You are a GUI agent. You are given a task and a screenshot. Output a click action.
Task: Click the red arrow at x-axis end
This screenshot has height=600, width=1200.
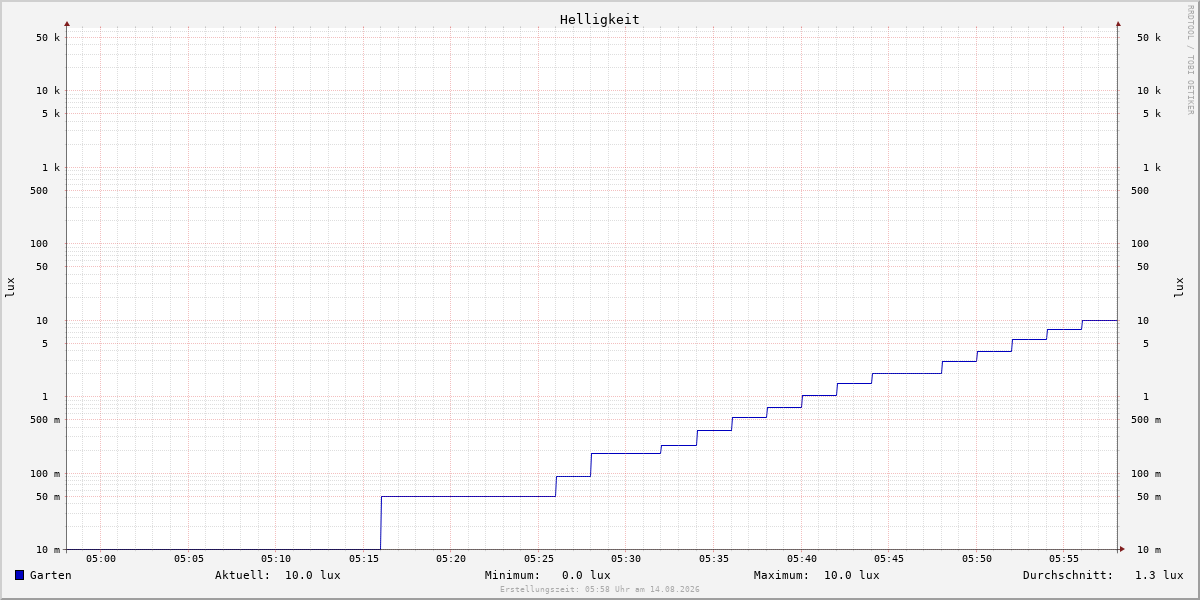(1122, 549)
